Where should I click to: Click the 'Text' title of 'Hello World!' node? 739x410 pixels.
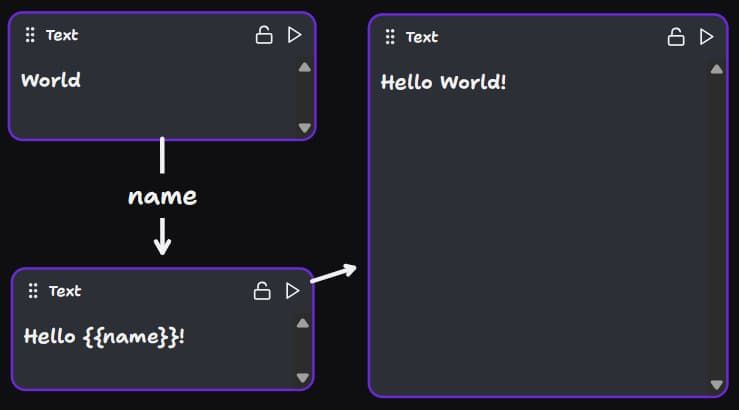pos(422,37)
